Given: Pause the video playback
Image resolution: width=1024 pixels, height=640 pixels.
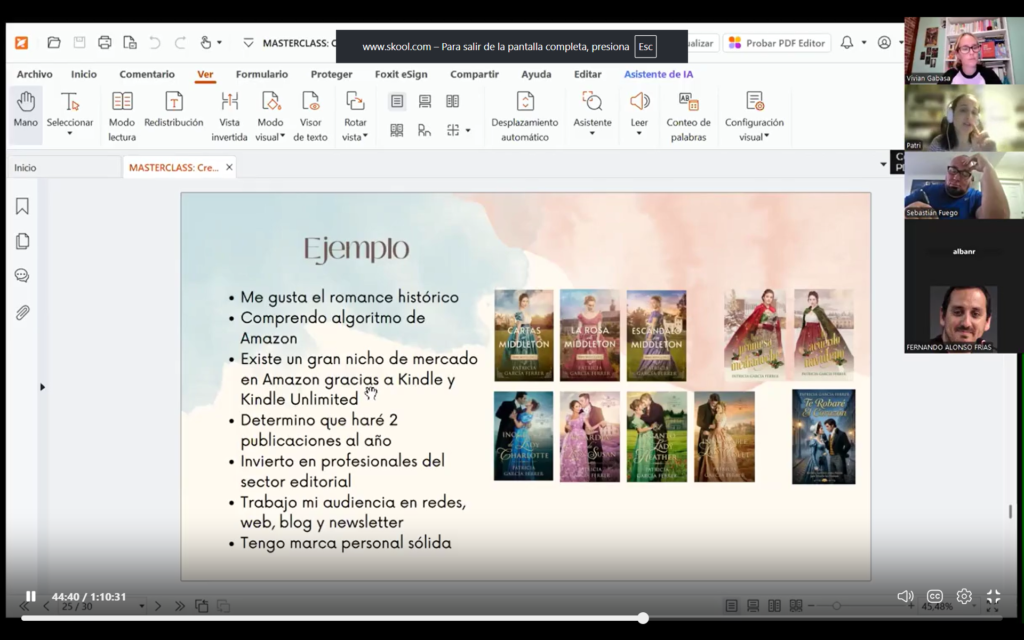Looking at the screenshot, I should tap(31, 596).
